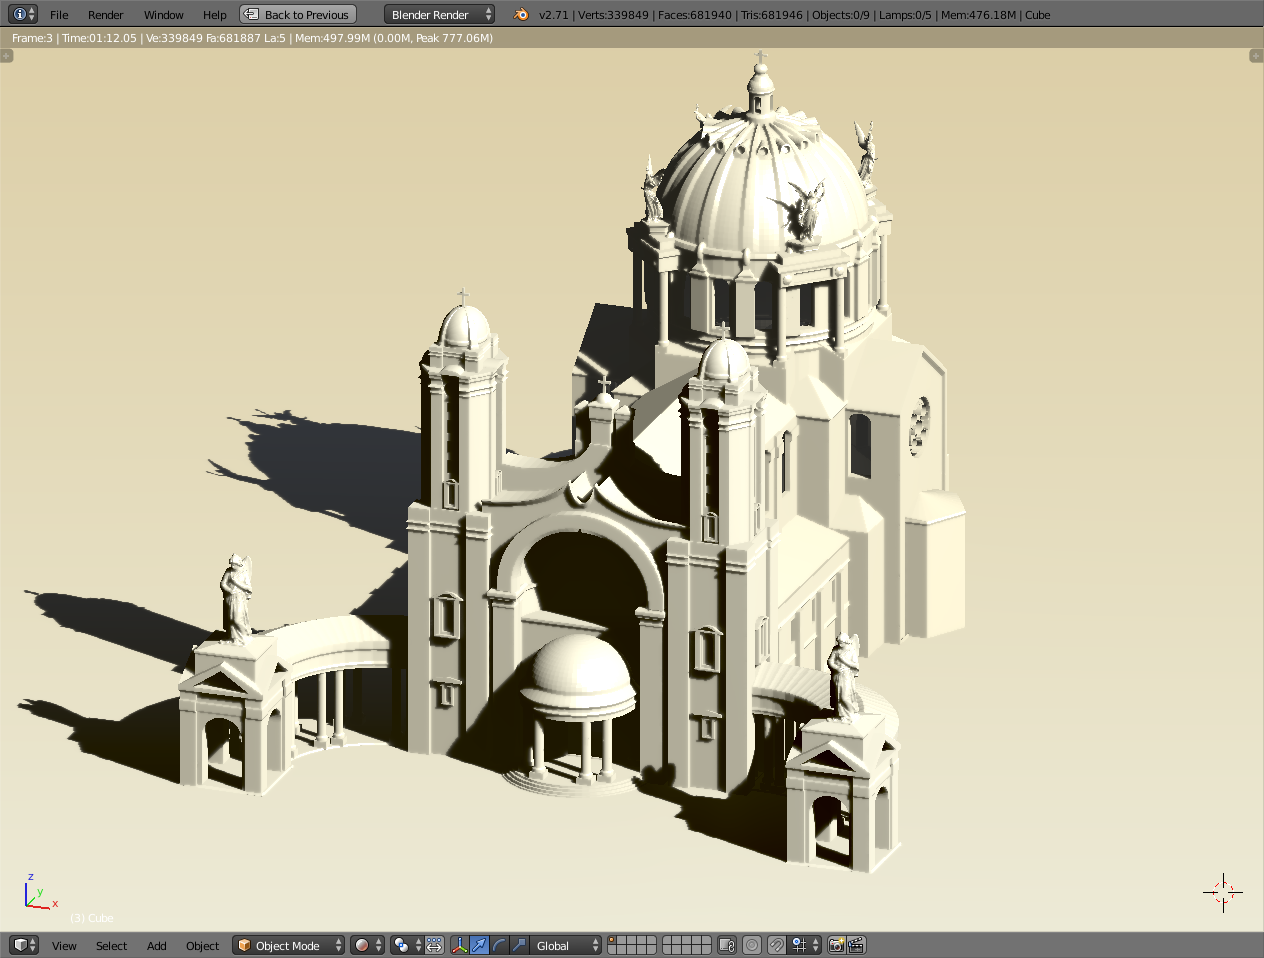Render OpenGL animation with clapperboard icon

pos(856,945)
